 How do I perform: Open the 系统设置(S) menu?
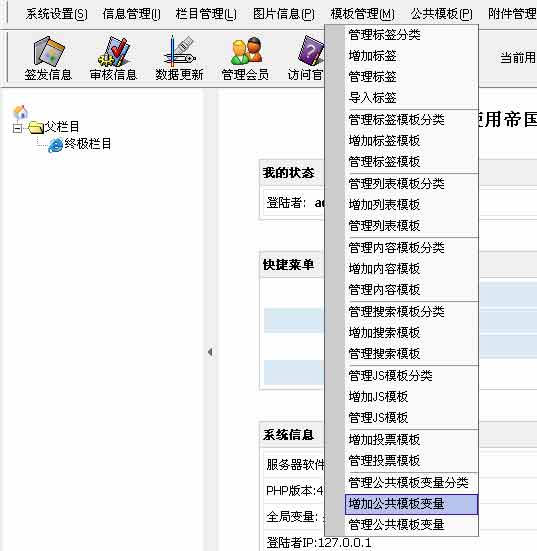click(57, 14)
